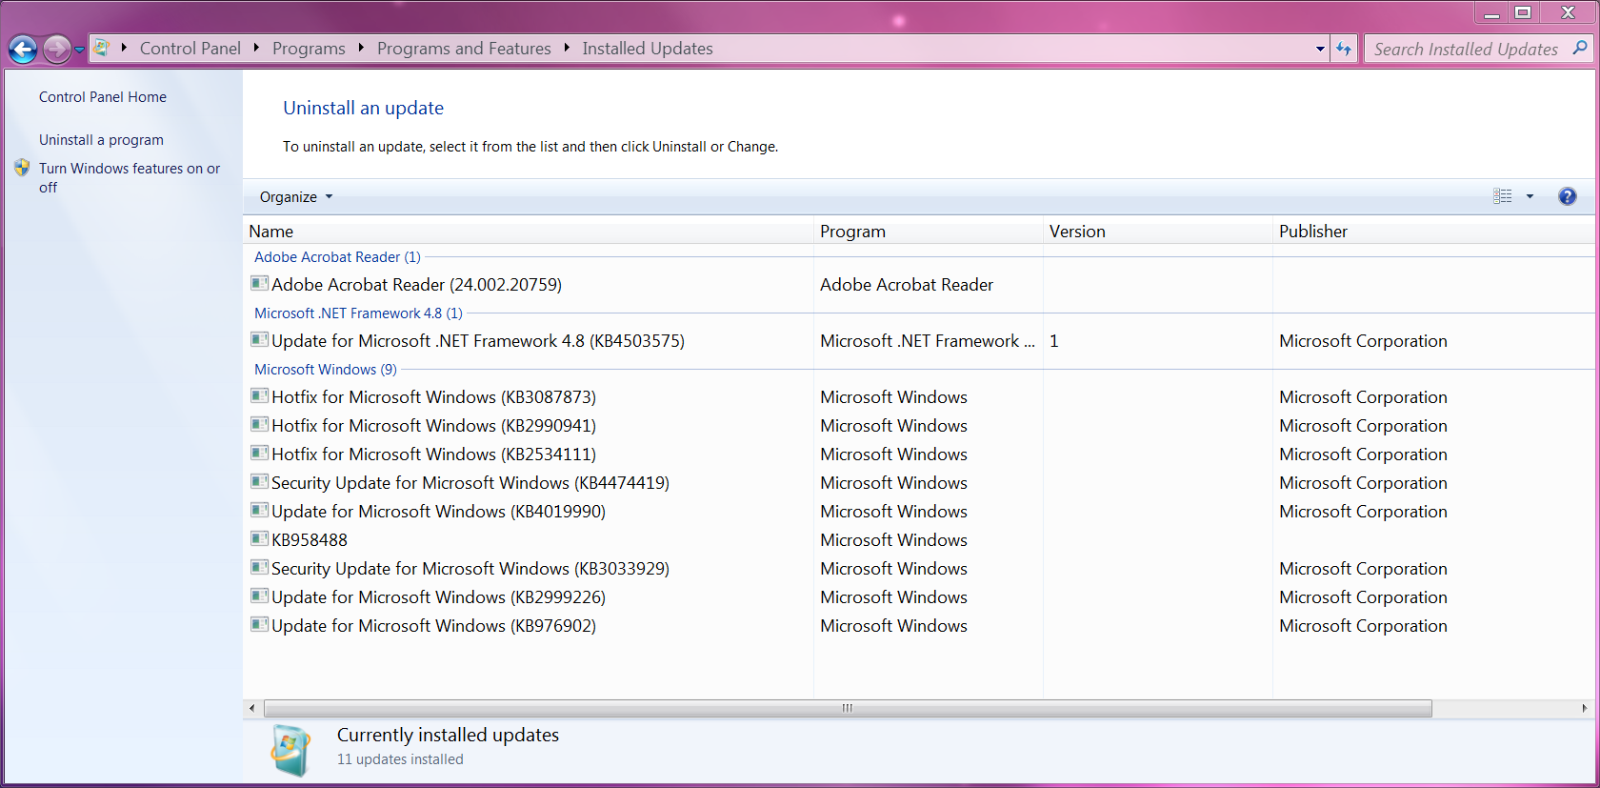The image size is (1600, 788).
Task: Click the scroll right arrow
Action: tap(1584, 708)
